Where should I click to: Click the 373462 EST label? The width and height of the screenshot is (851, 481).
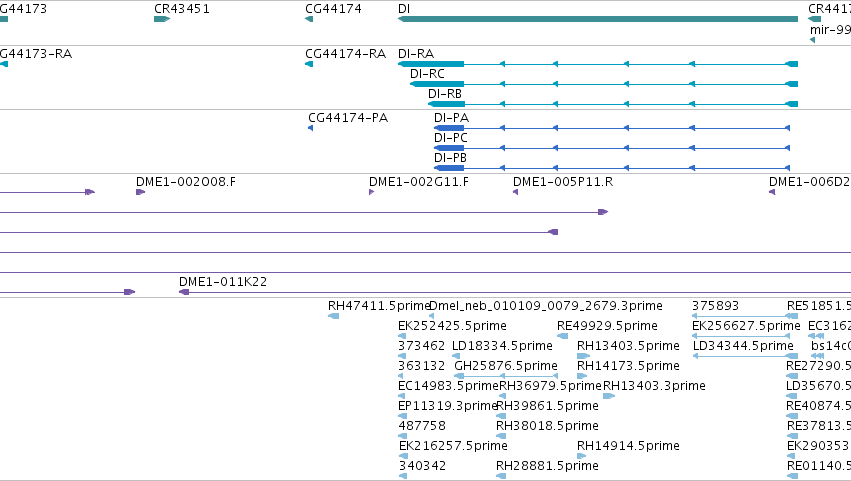(422, 346)
